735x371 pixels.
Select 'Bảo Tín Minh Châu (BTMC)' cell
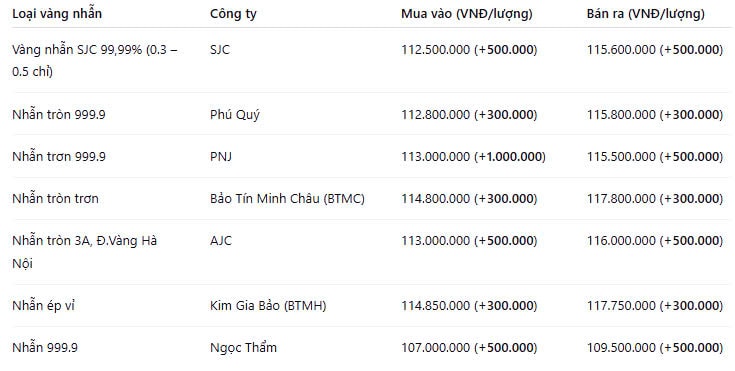click(287, 199)
